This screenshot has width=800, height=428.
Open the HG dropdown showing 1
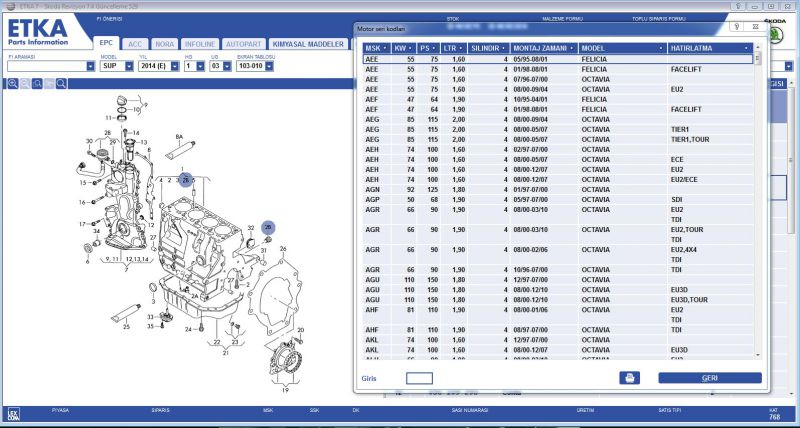pyautogui.click(x=200, y=66)
